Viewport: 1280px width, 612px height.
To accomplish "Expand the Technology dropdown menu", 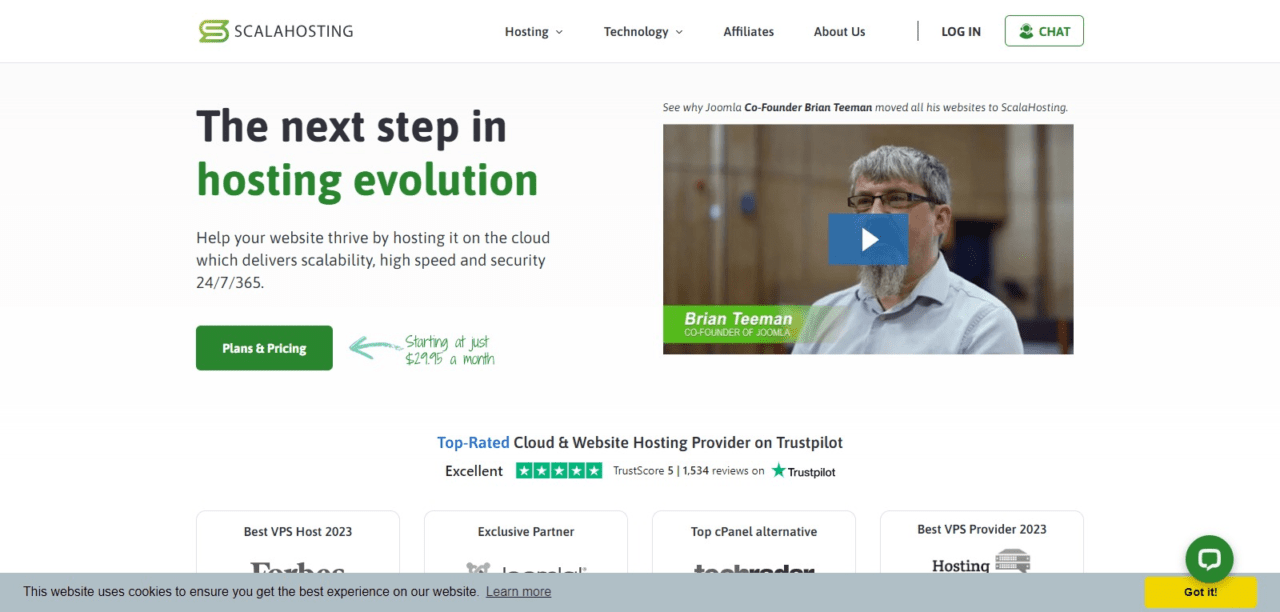I will [x=643, y=32].
